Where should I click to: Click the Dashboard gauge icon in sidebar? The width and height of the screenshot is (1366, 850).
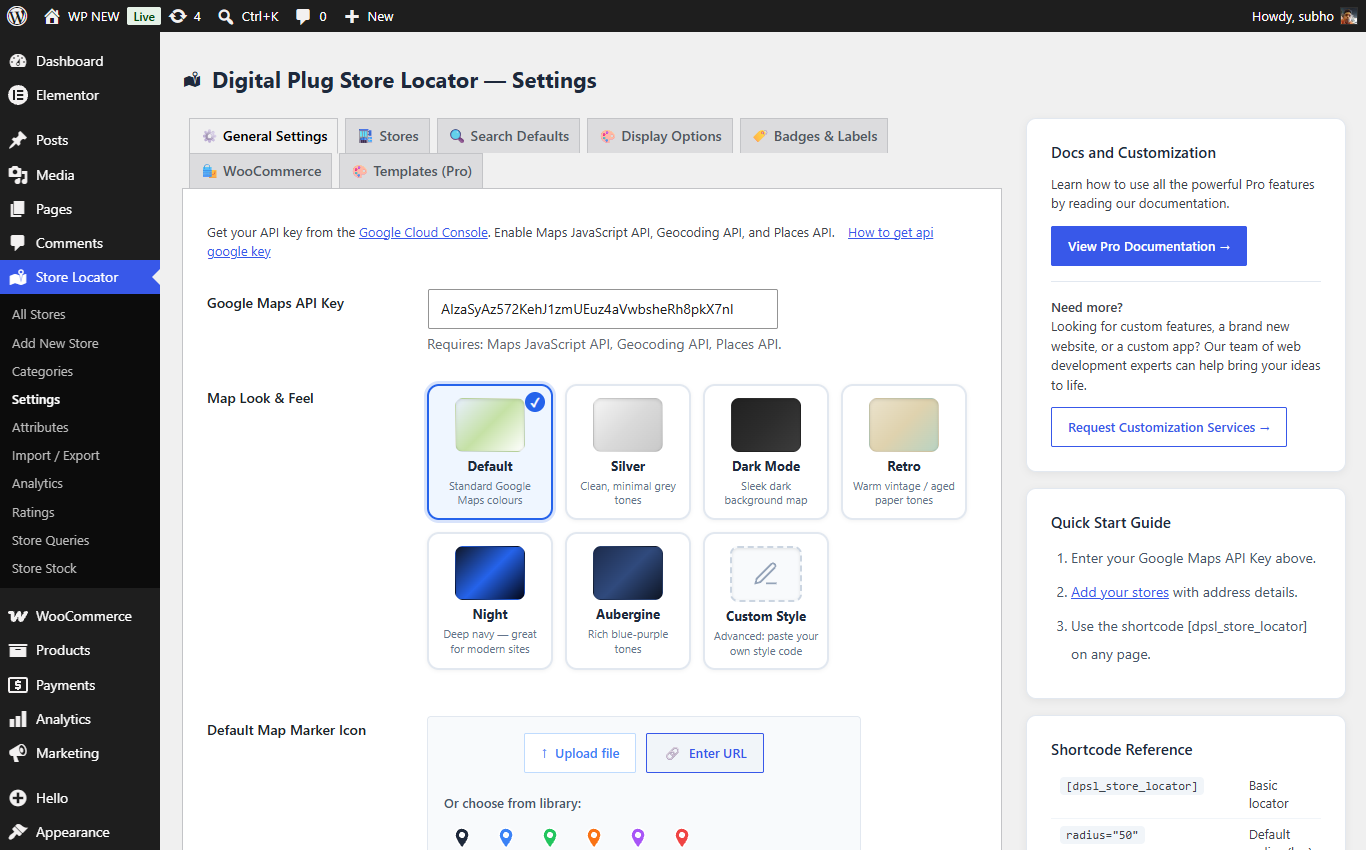18,61
